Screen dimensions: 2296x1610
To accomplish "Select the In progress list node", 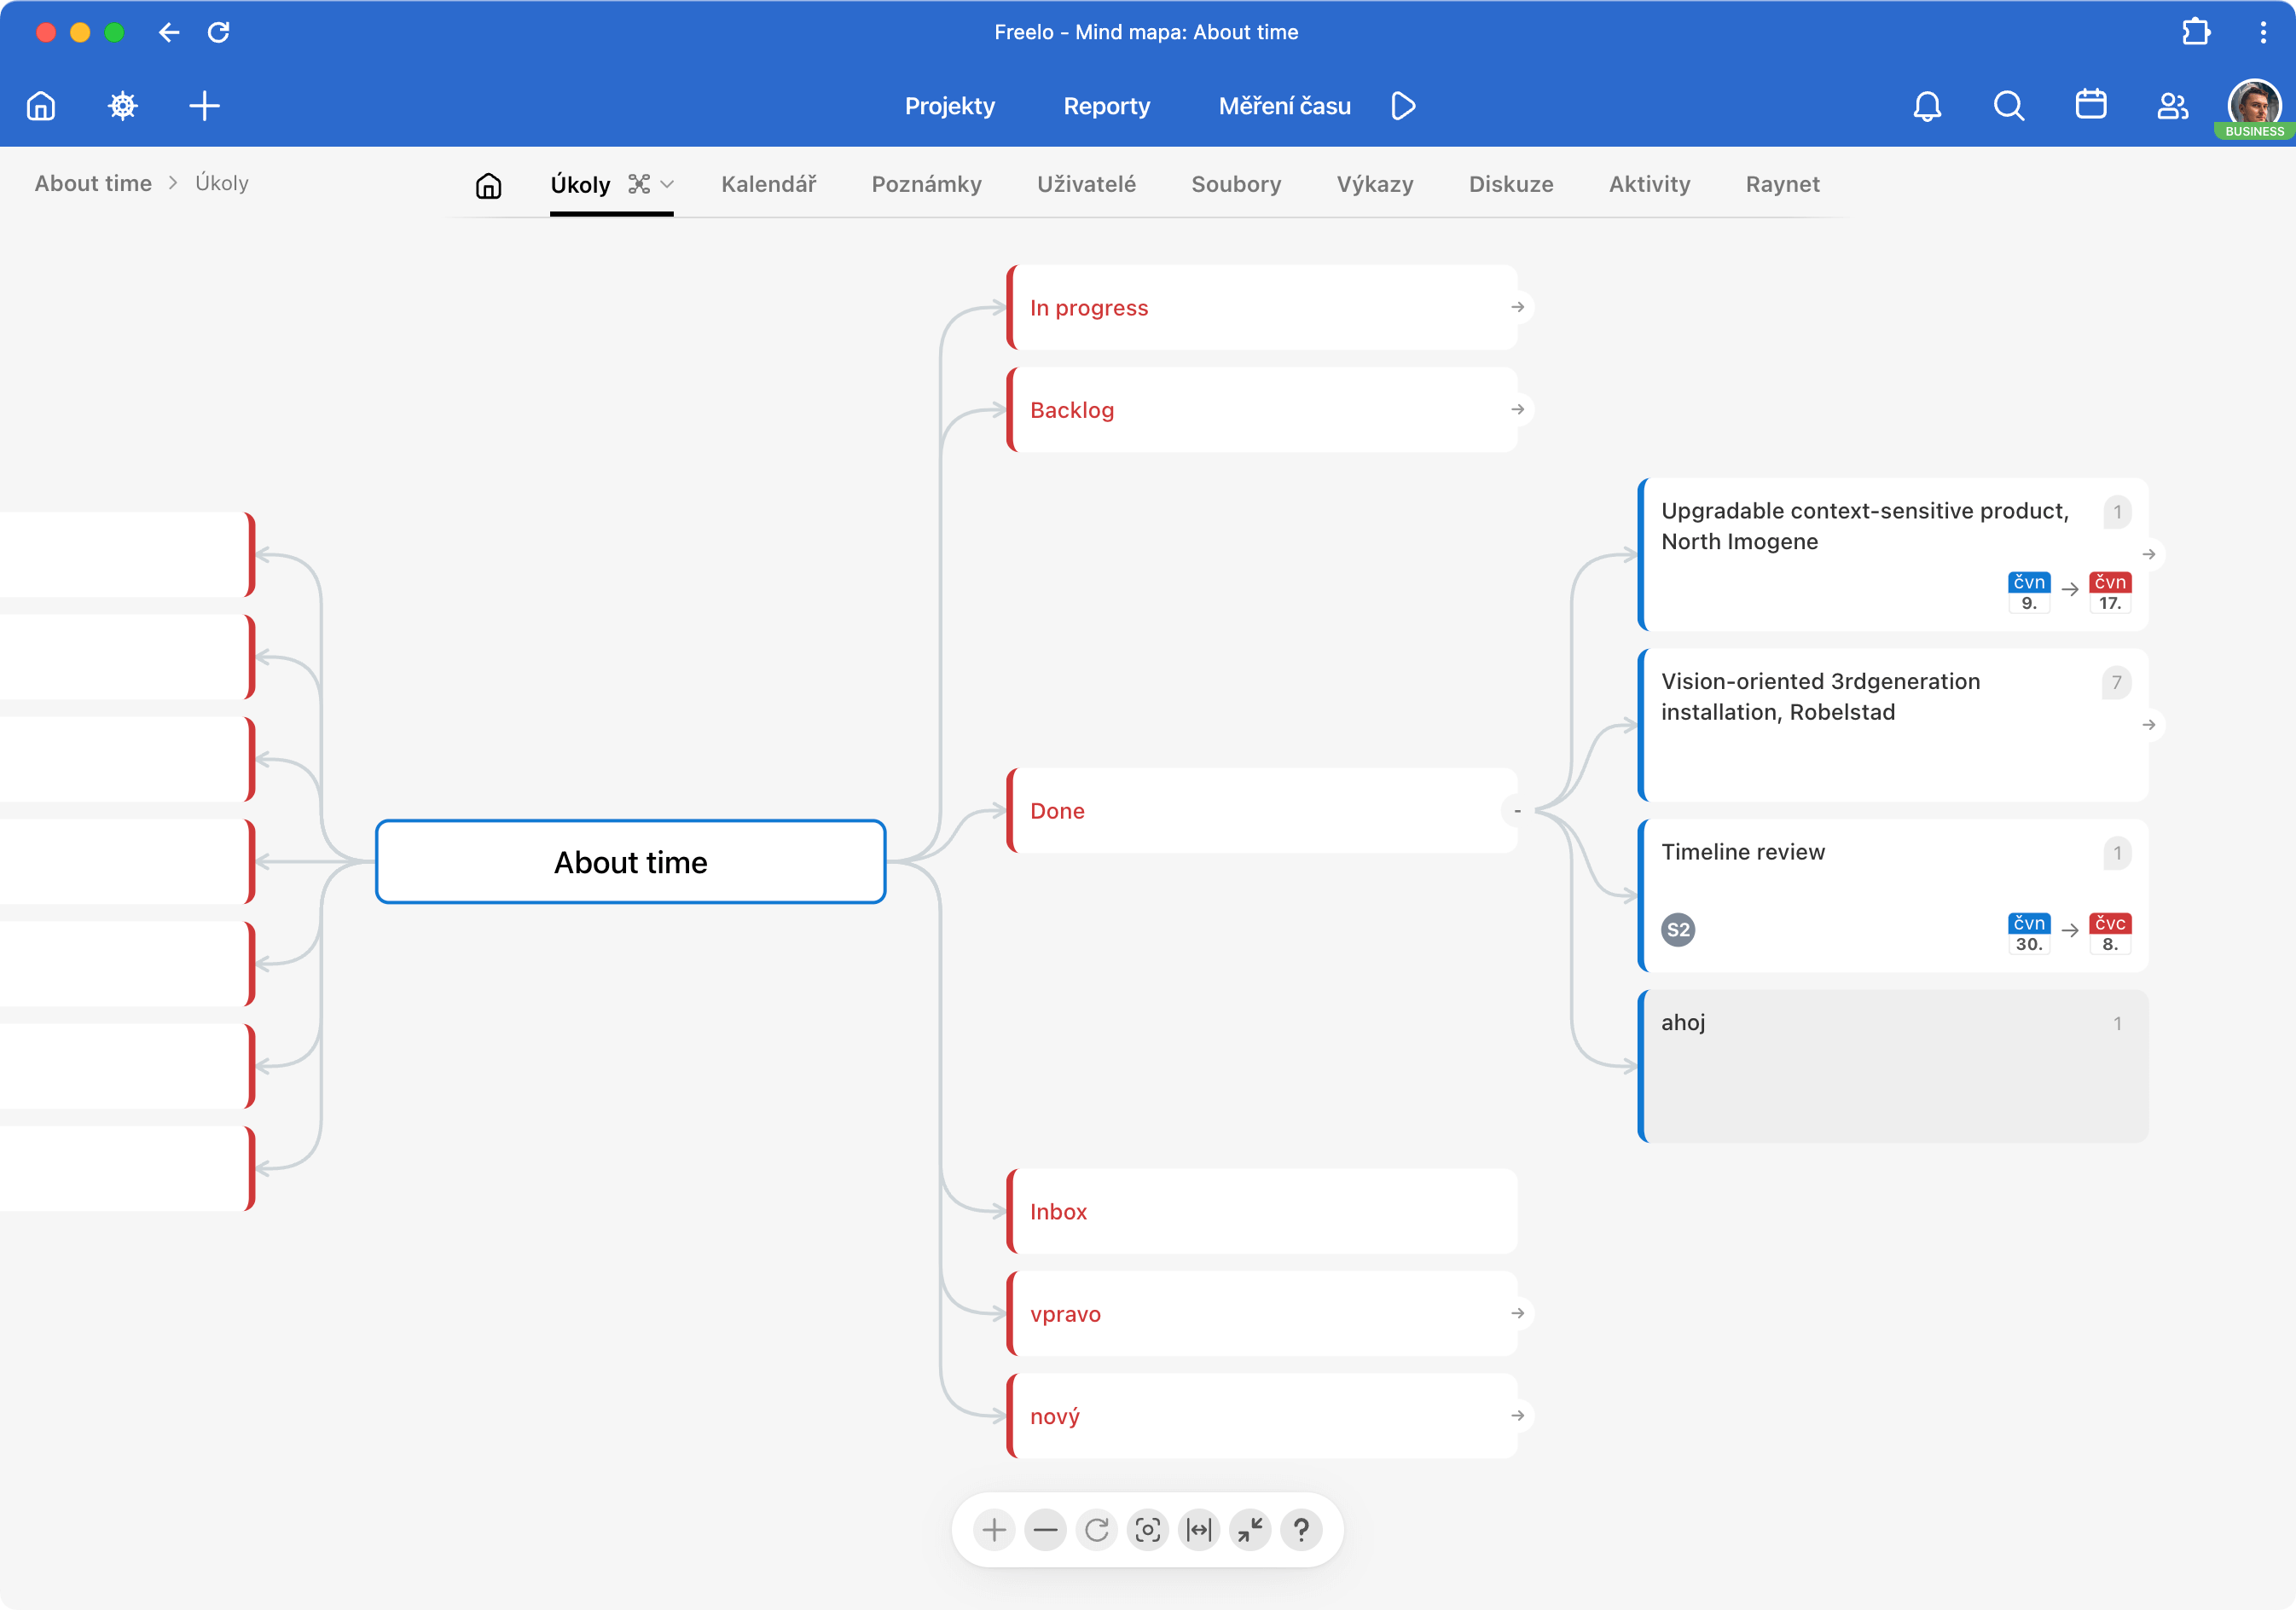I will click(1261, 307).
